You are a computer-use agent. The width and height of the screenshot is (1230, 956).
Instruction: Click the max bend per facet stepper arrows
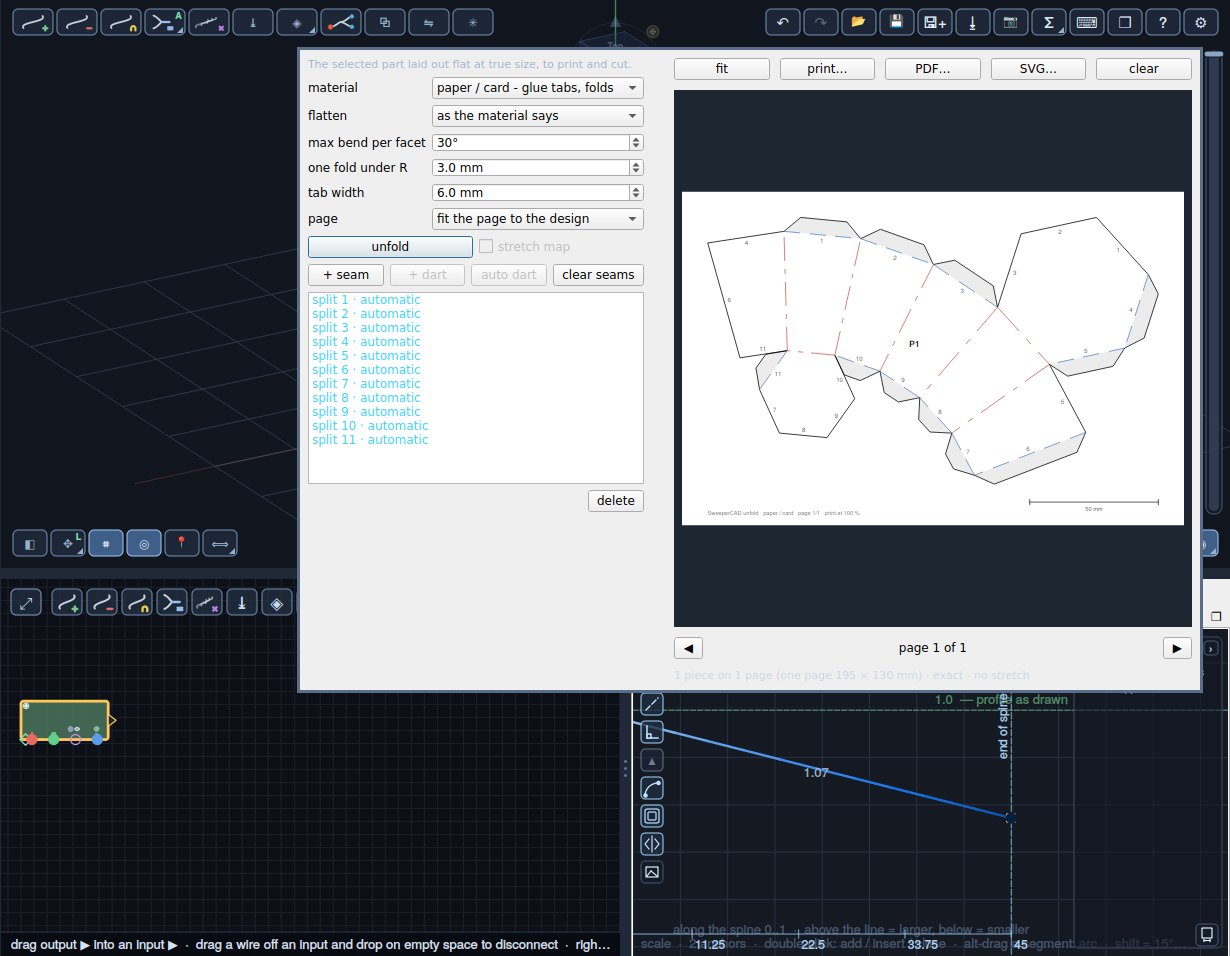coord(636,143)
